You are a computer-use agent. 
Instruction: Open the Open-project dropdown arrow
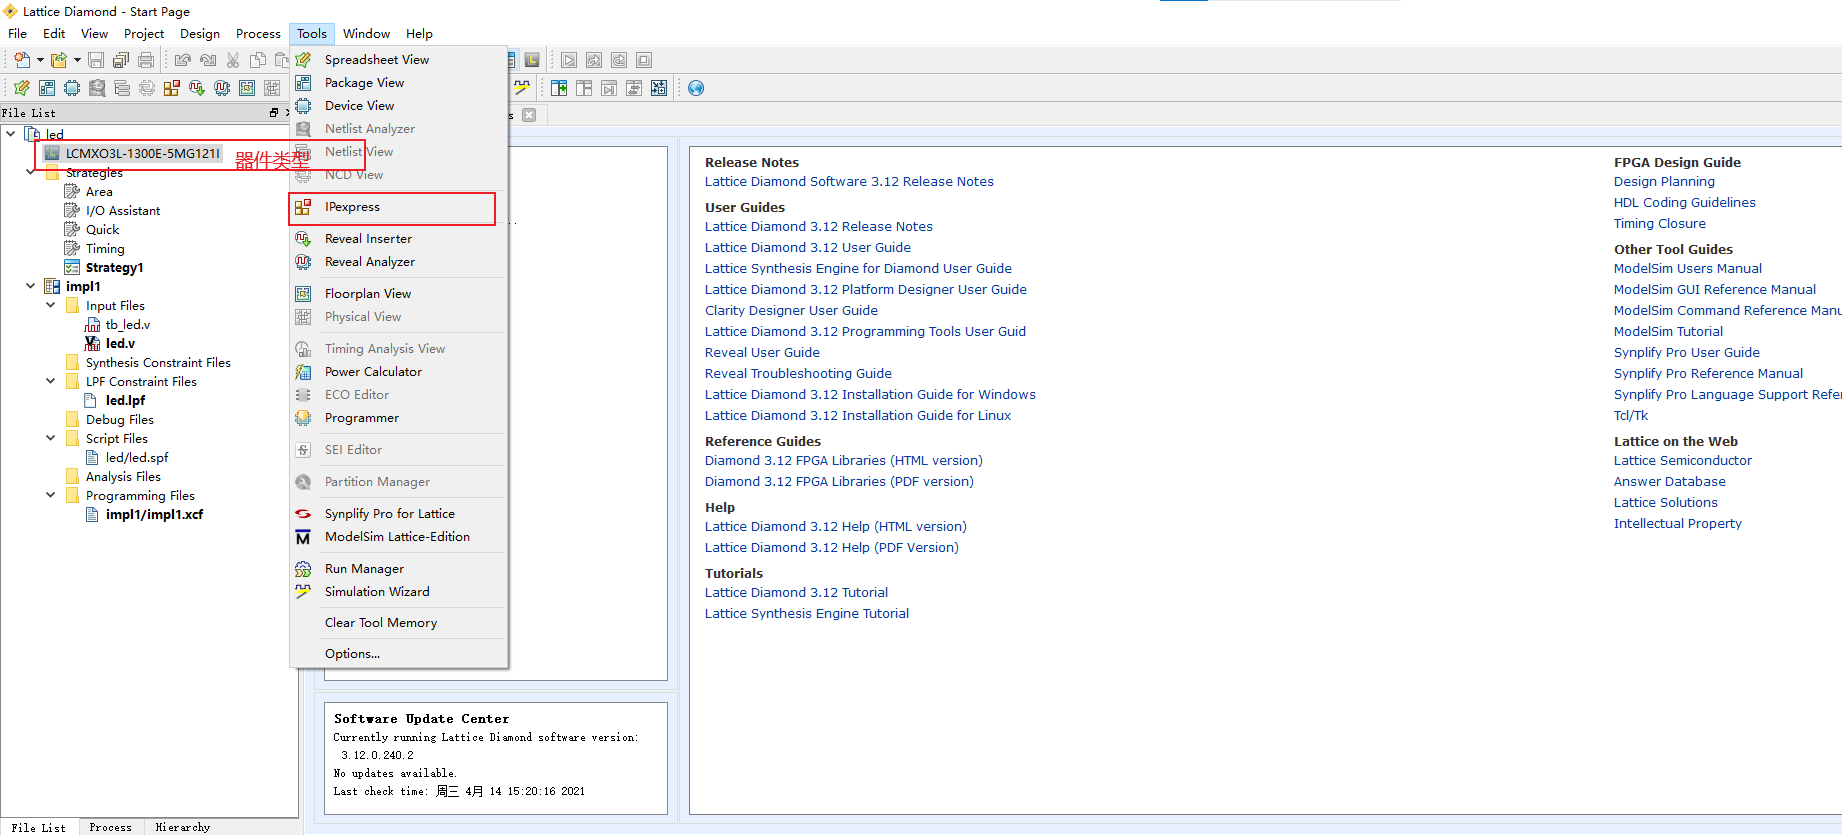click(77, 60)
